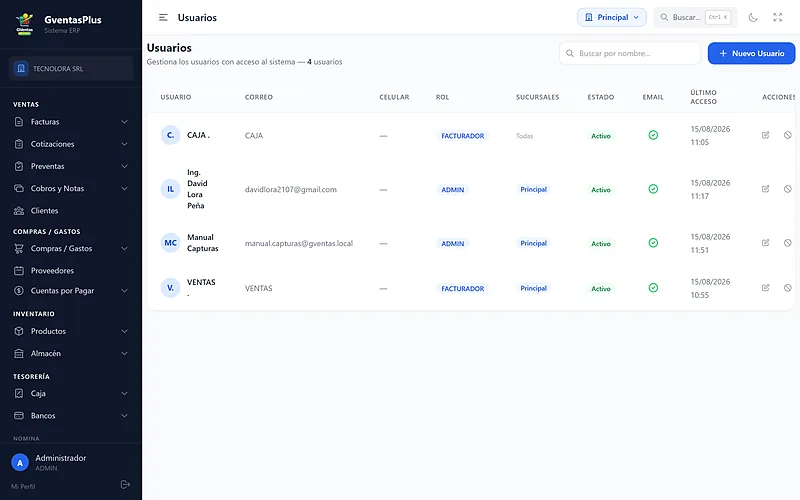Click the ADMIN badge for Manual Capturas
Image resolution: width=800 pixels, height=500 pixels.
pyautogui.click(x=453, y=243)
